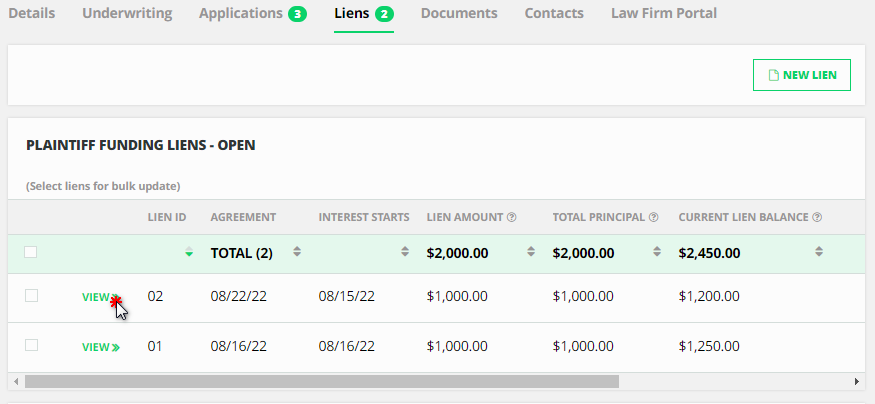This screenshot has width=875, height=404.
Task: Sort by Lien Amount column arrows
Action: (x=530, y=252)
